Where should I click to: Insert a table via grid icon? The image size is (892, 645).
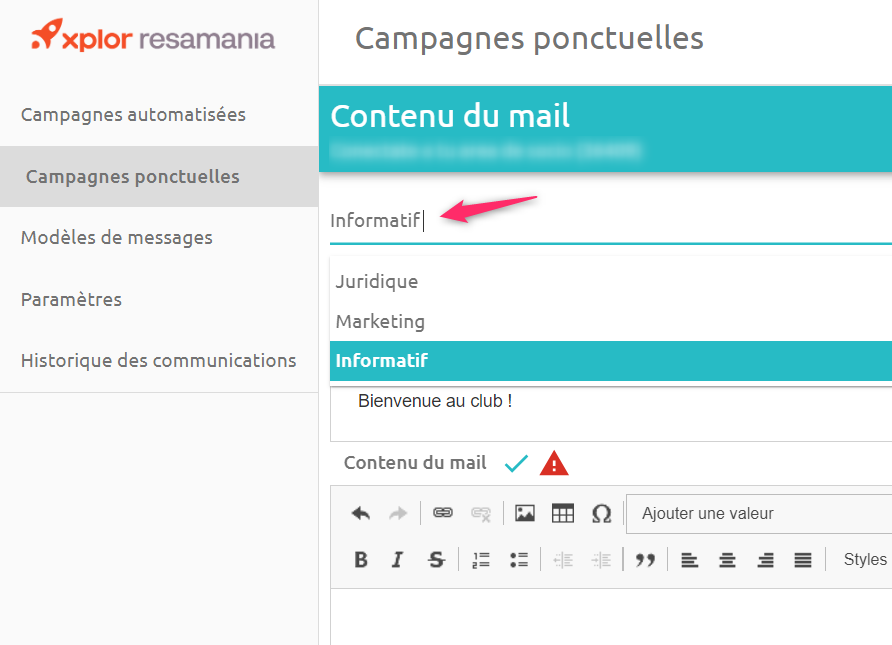tap(563, 514)
